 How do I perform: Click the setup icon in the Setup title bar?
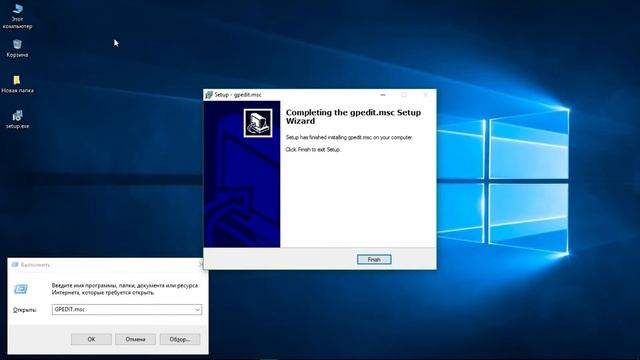coord(209,95)
